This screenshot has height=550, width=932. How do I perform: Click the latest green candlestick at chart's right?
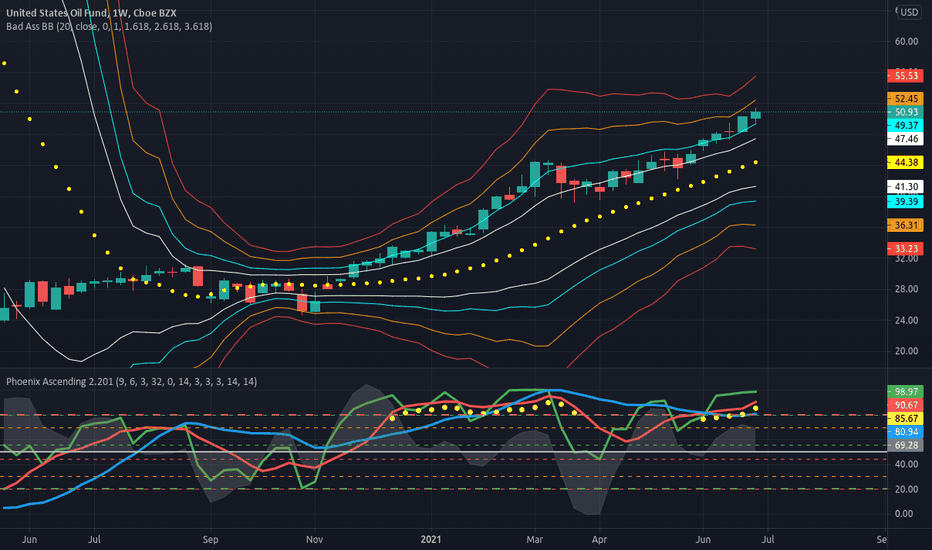pyautogui.click(x=755, y=115)
